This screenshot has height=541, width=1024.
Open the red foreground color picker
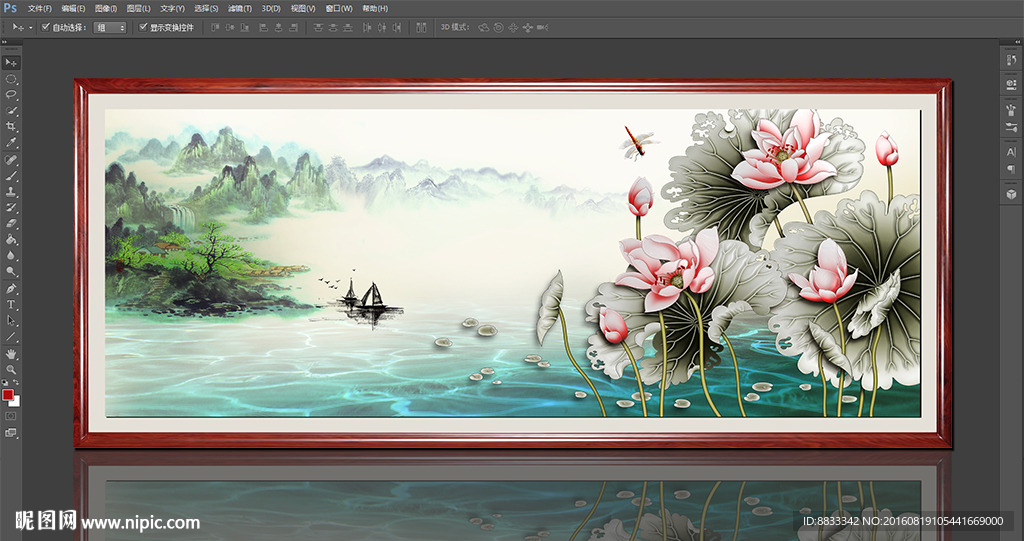pos(7,394)
